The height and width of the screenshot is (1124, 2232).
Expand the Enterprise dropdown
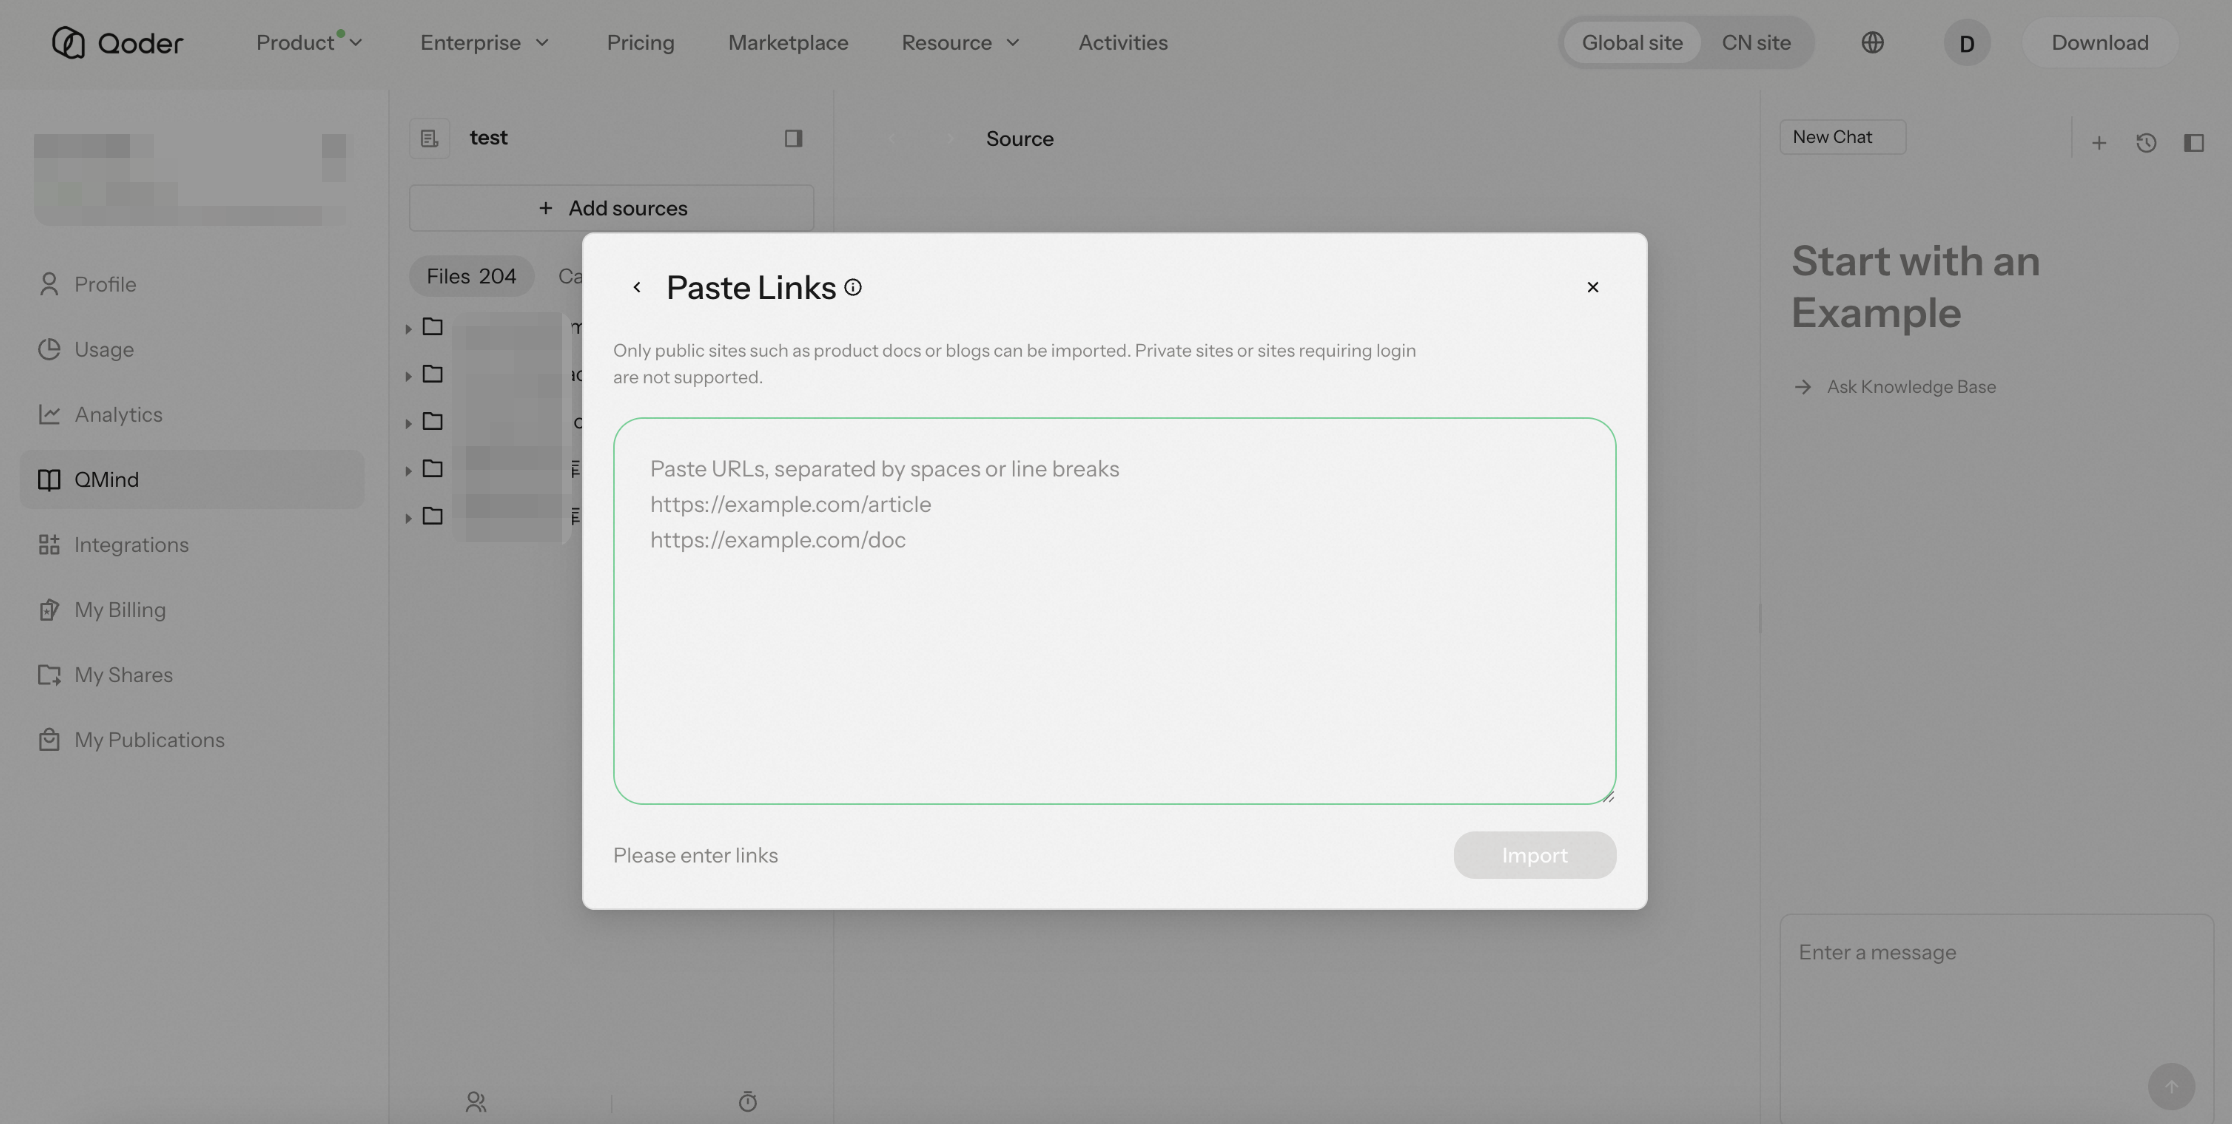pyautogui.click(x=485, y=42)
